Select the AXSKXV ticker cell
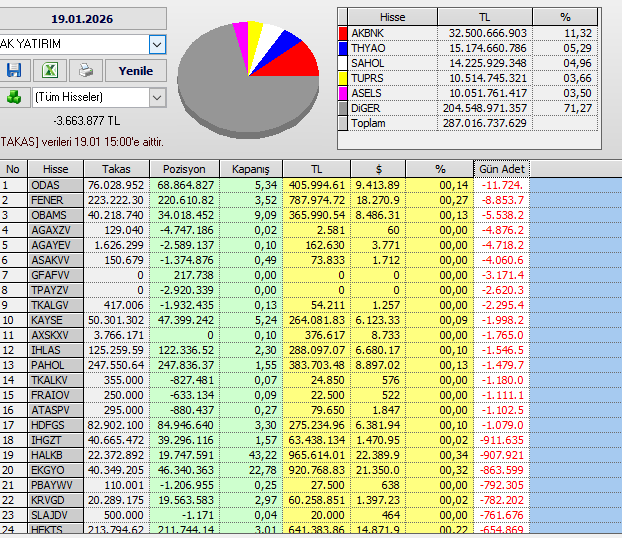This screenshot has width=622, height=538. 56,335
